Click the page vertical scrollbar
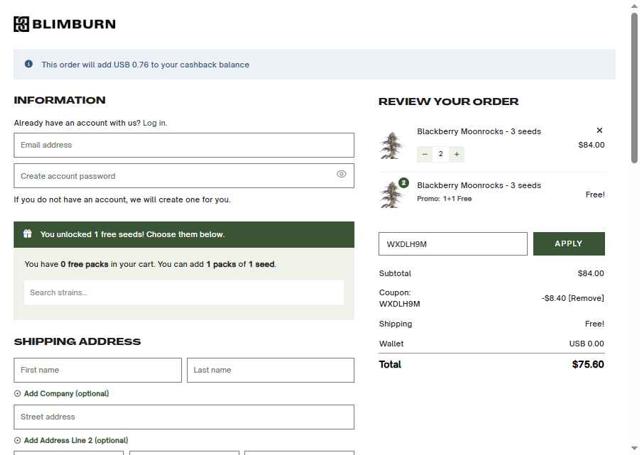640x455 pixels. [x=634, y=88]
